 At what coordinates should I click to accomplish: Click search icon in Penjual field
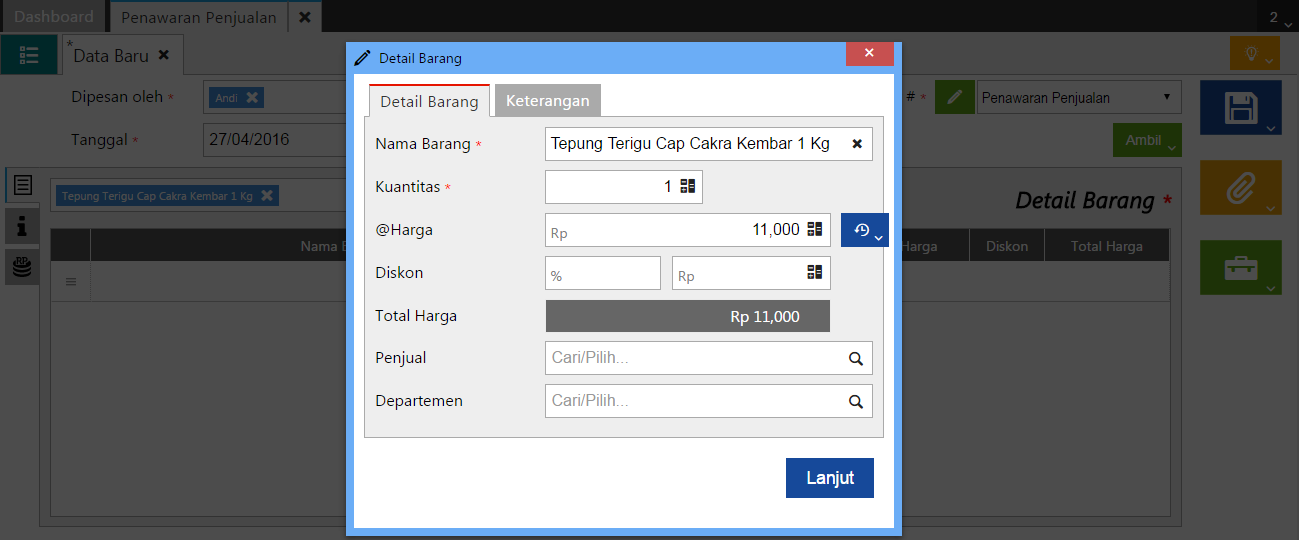click(856, 358)
